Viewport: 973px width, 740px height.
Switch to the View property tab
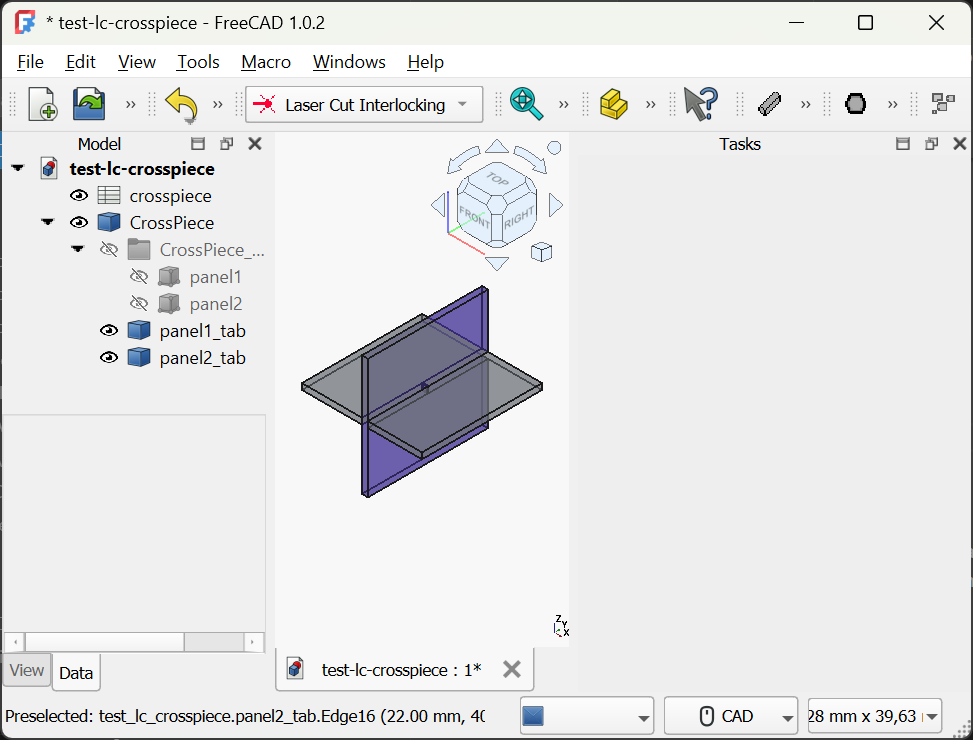tap(27, 670)
